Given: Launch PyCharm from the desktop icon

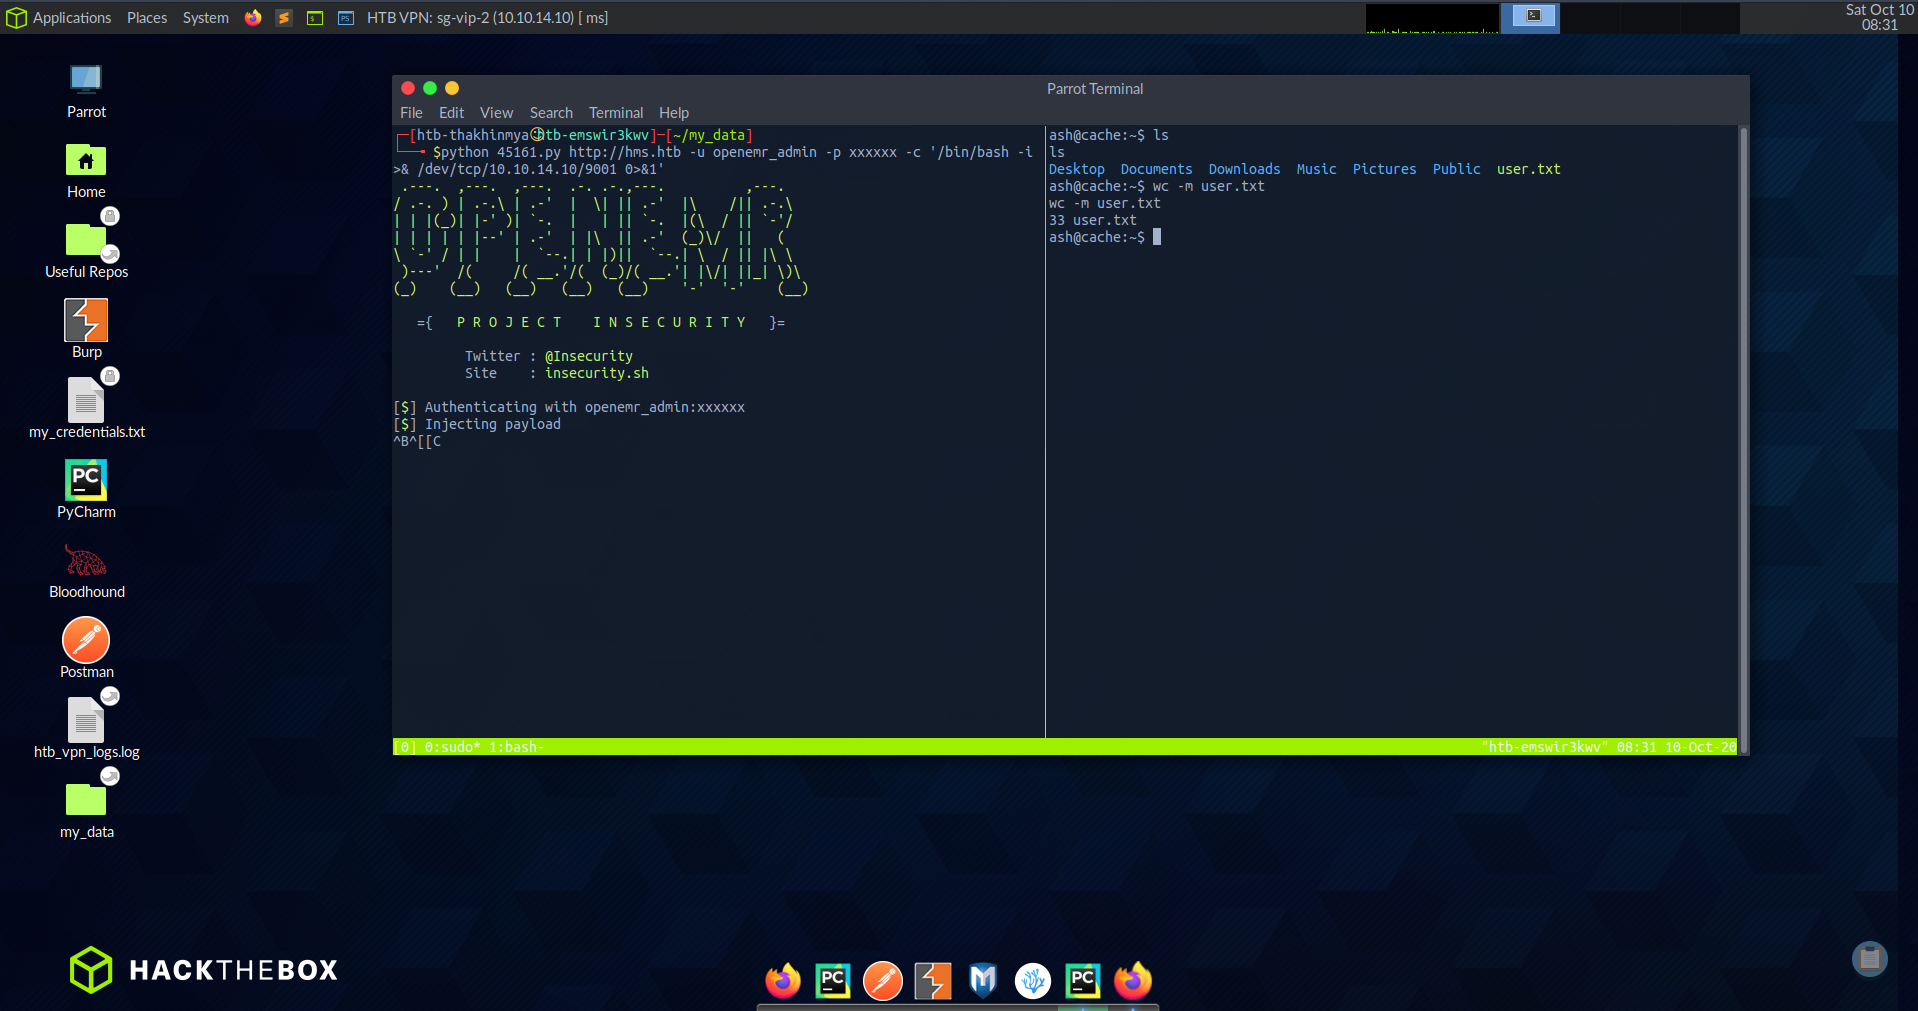Looking at the screenshot, I should point(86,490).
